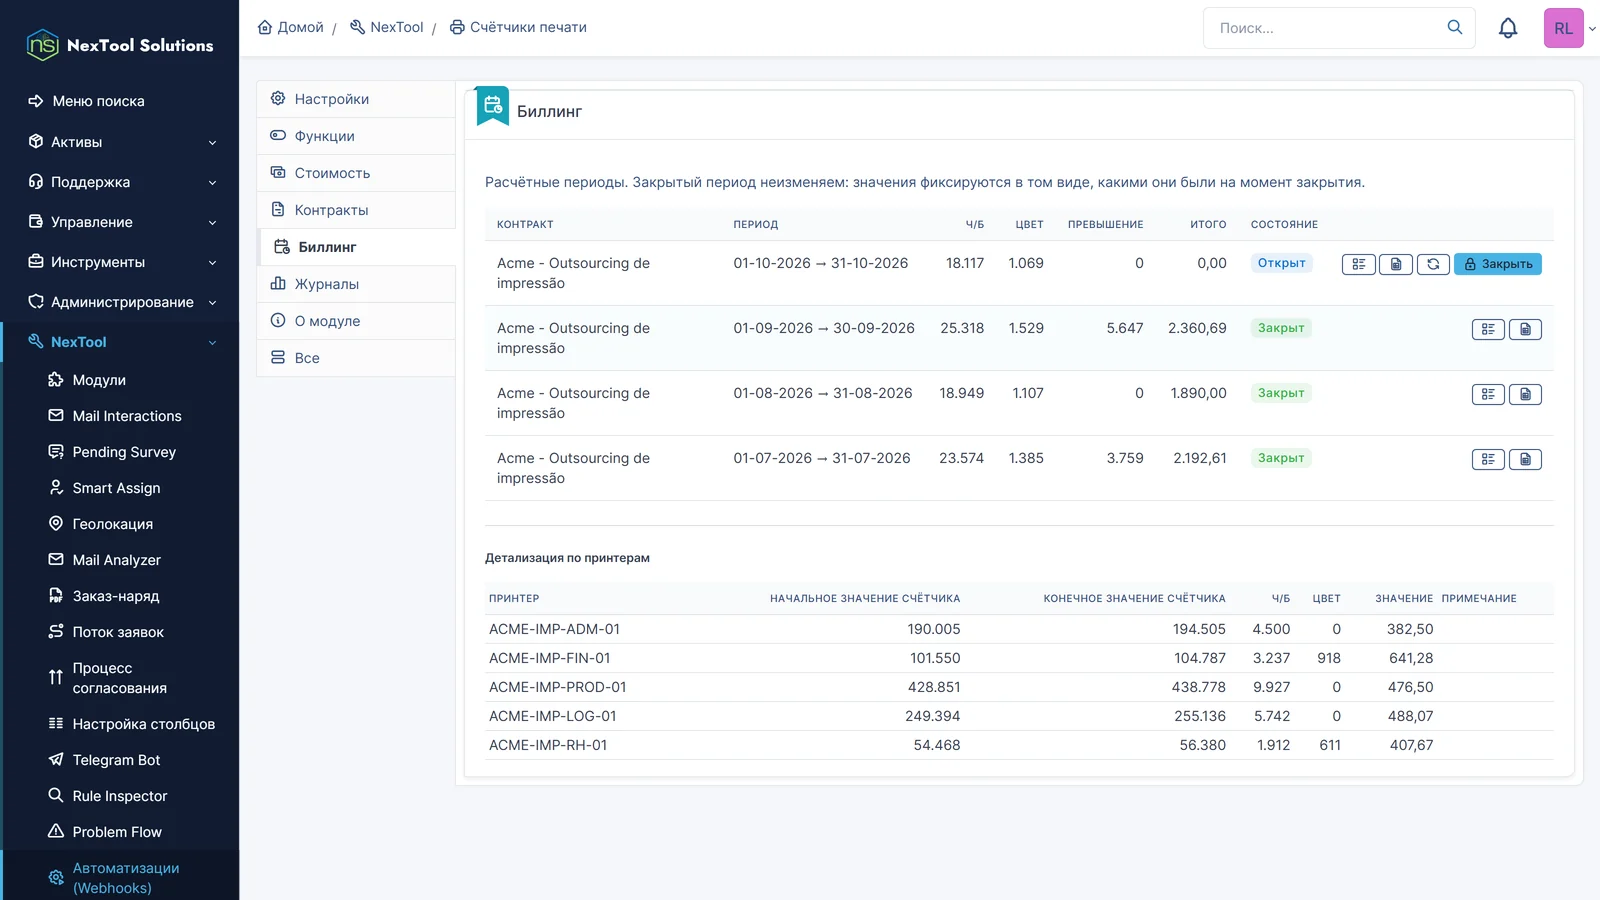Open the О модуле tab

tap(356, 321)
